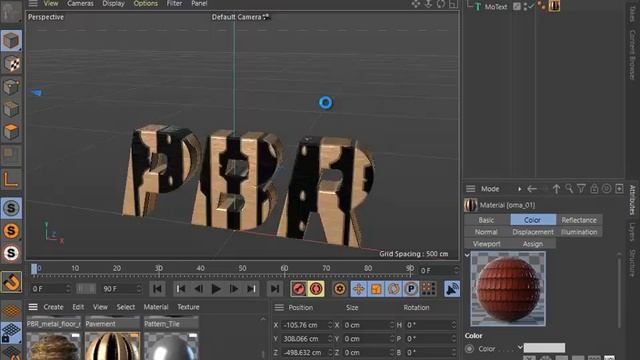This screenshot has height=360, width=640.
Task: Open the Attributes Manager hamburger menu
Action: (471, 189)
